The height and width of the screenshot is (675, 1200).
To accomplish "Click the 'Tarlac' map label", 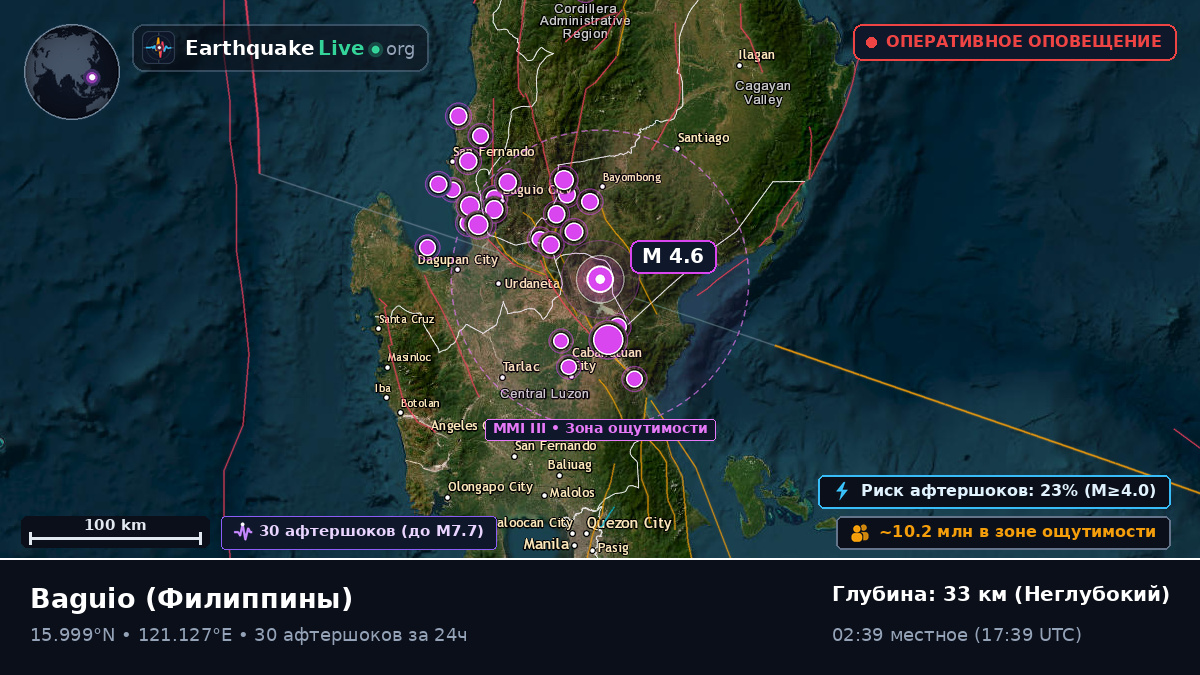I will (521, 367).
